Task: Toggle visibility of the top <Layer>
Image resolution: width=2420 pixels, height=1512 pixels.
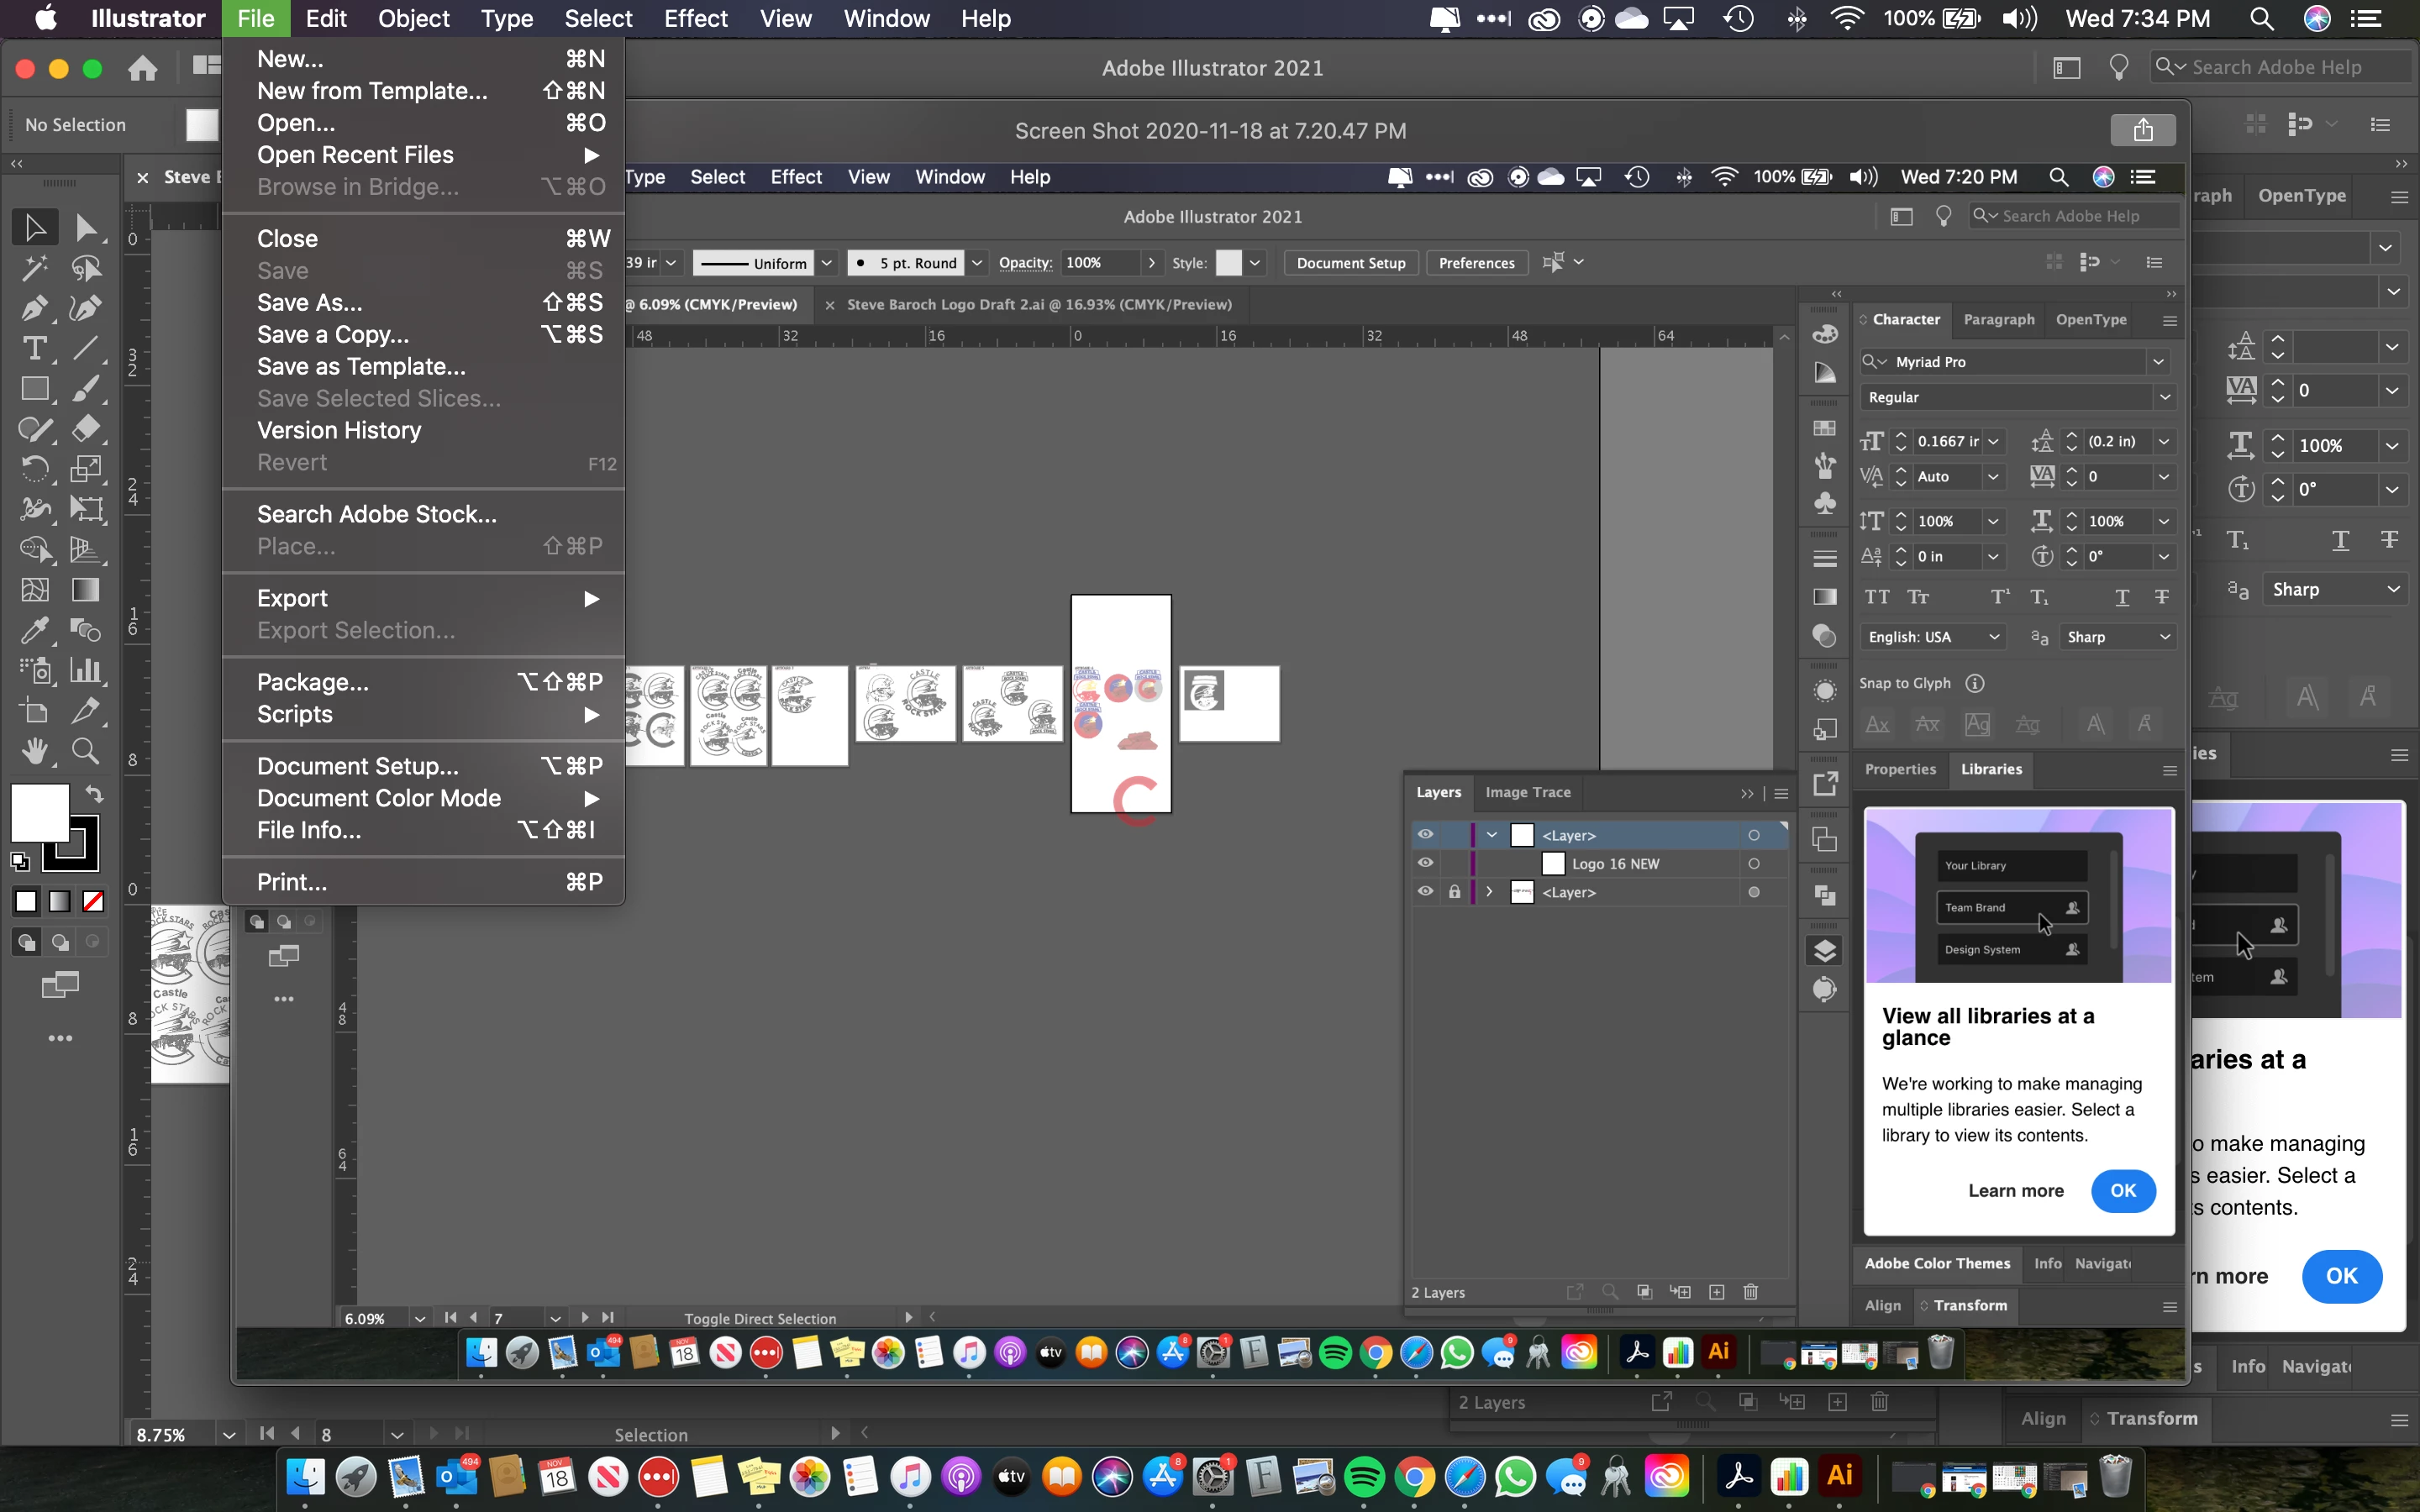Action: click(x=1425, y=835)
